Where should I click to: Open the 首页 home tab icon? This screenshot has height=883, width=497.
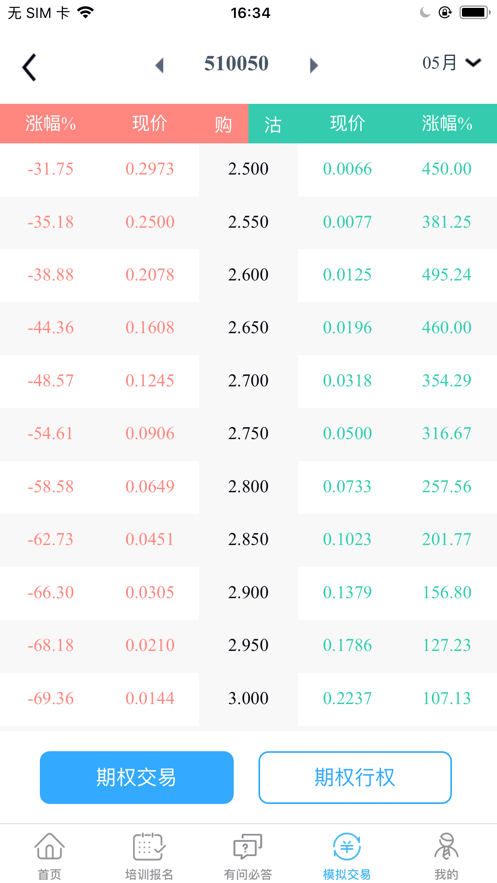coord(50,846)
